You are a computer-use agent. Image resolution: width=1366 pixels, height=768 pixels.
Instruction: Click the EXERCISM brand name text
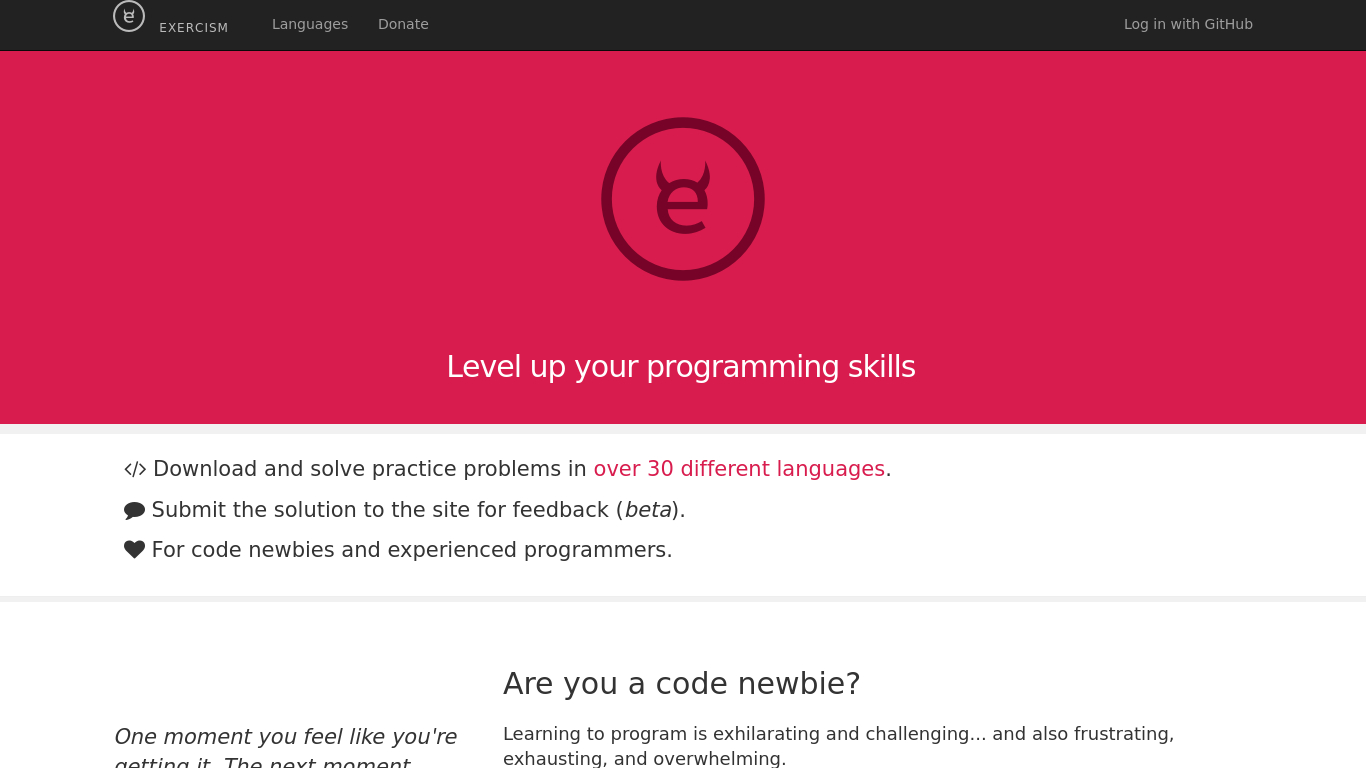tap(194, 28)
